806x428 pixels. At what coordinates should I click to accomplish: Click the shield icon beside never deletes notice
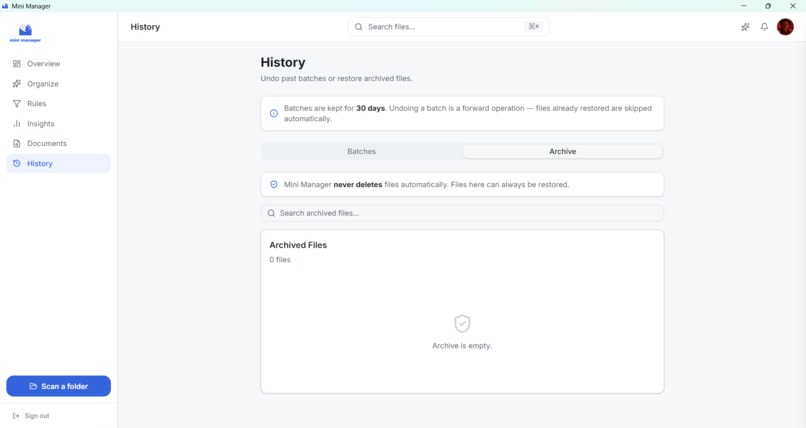click(273, 184)
